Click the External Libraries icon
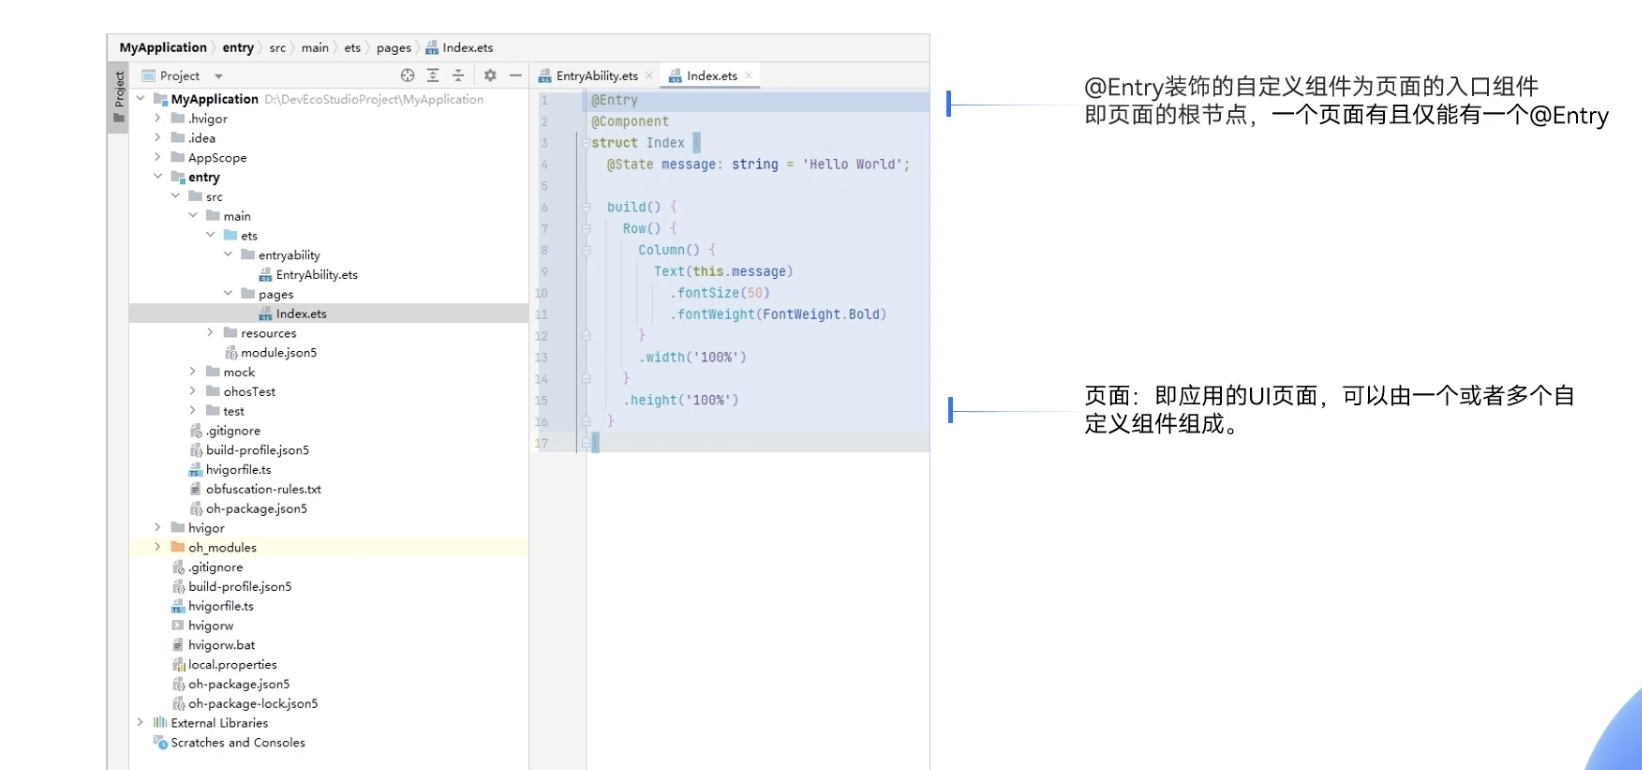Screen dimensions: 1642x770 click(160, 723)
